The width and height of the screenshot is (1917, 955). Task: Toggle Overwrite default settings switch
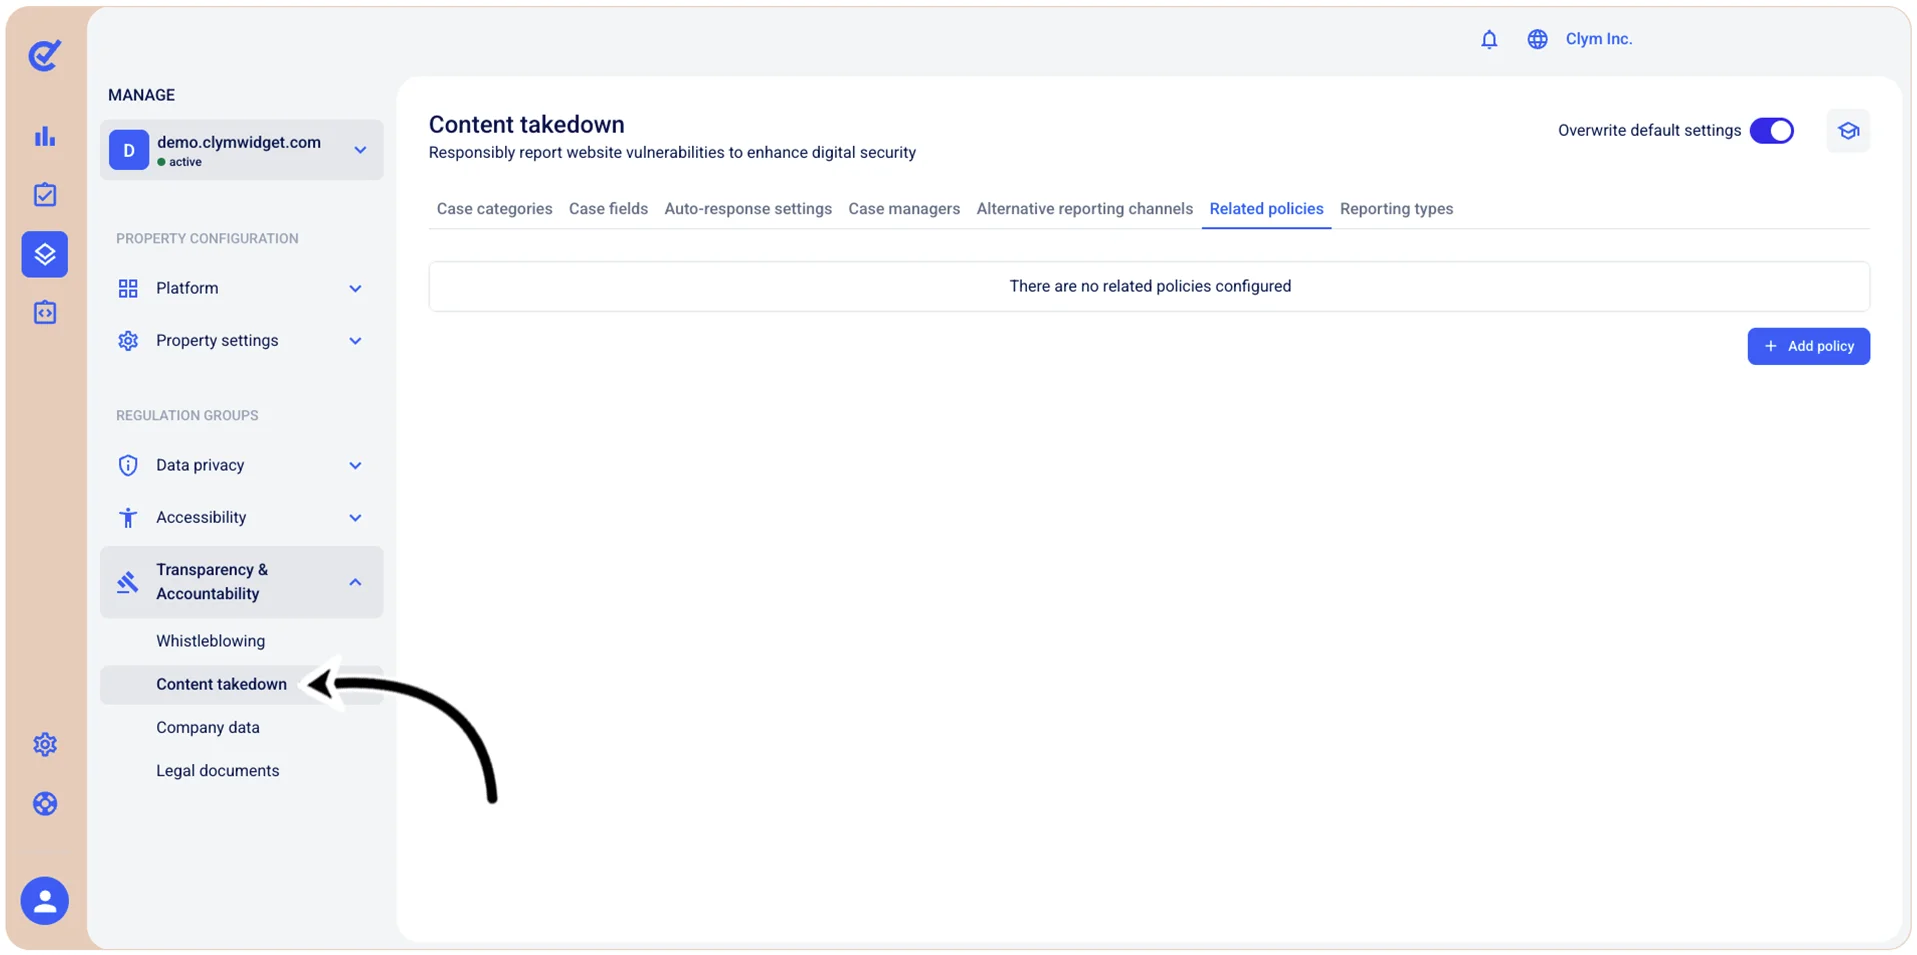(1771, 131)
